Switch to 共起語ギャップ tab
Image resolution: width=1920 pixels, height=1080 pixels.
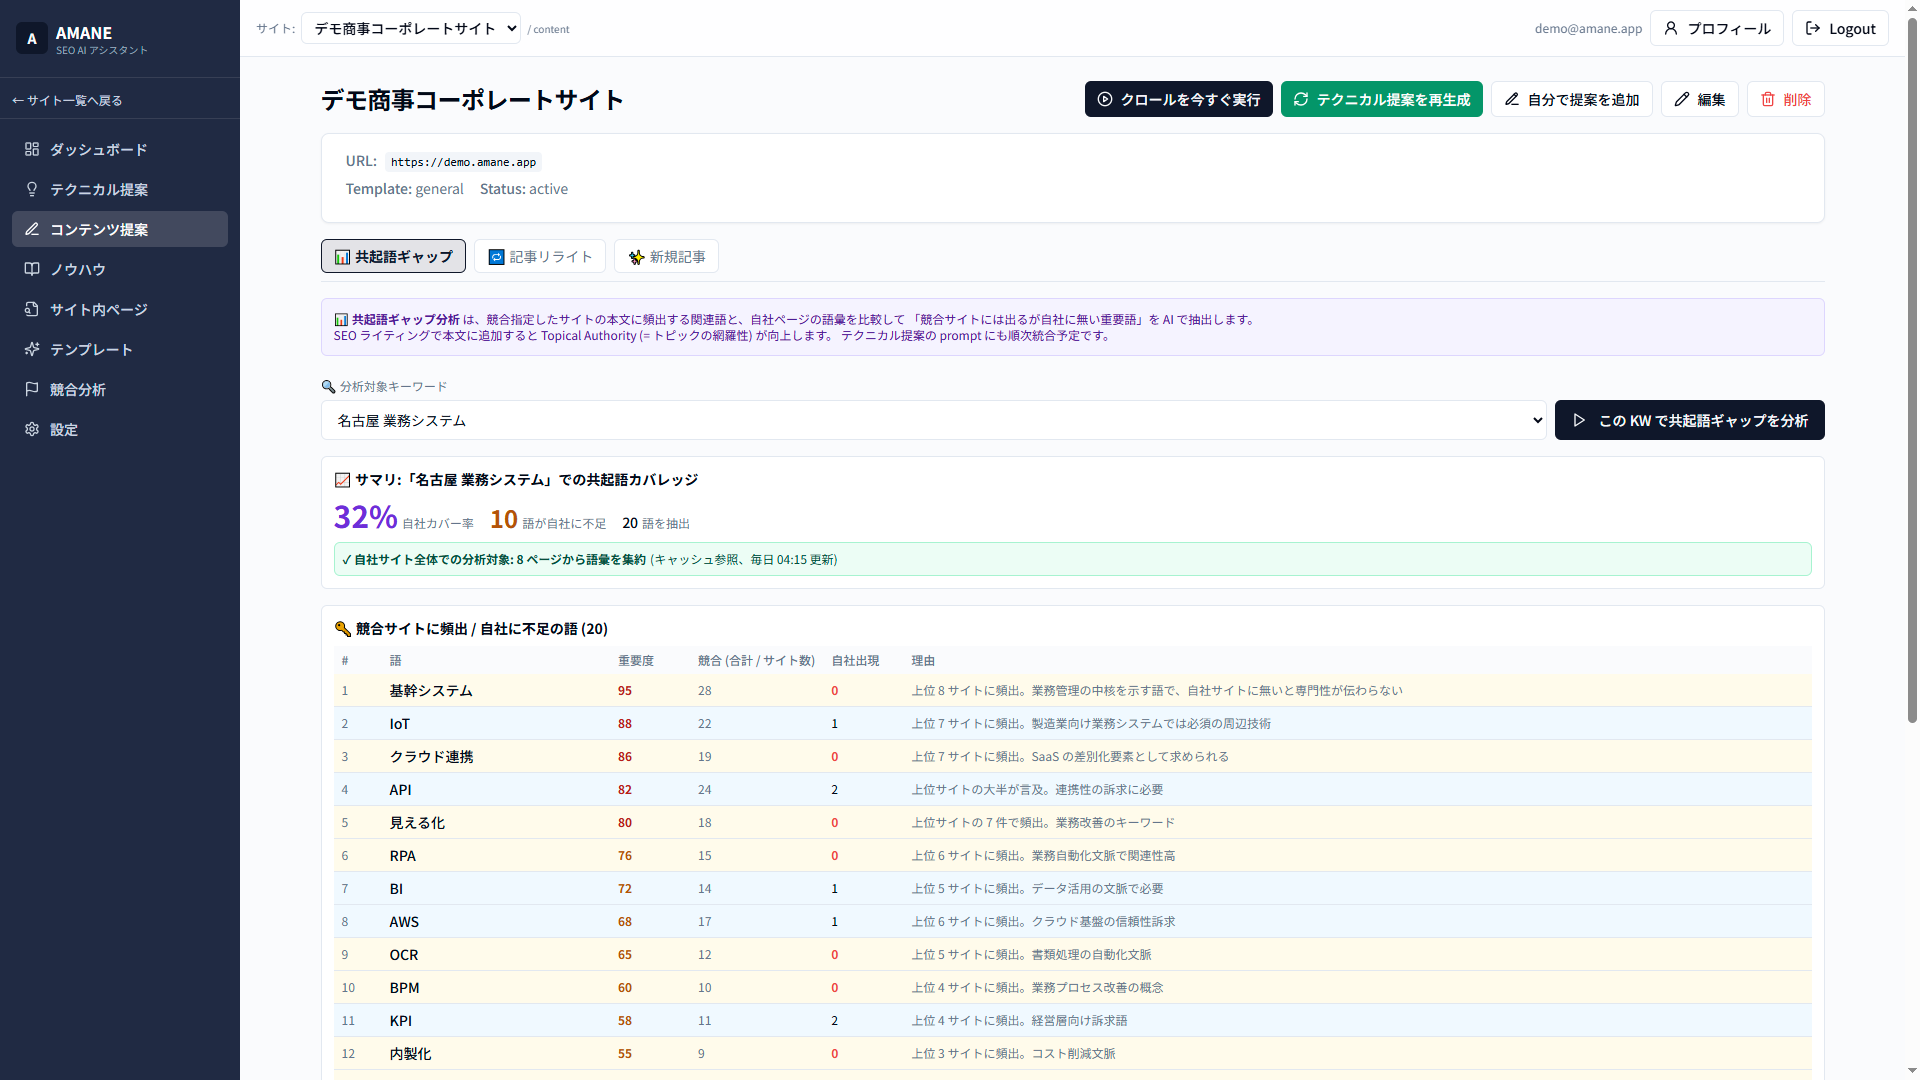tap(393, 256)
